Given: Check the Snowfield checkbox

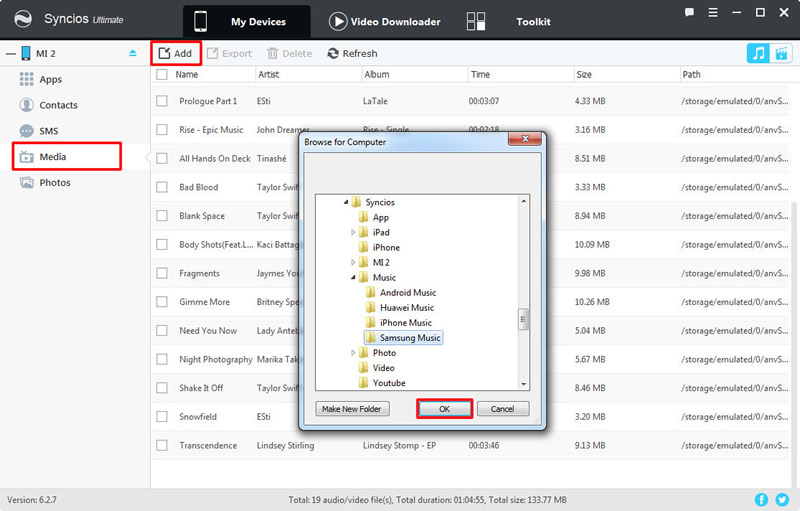Looking at the screenshot, I should [x=162, y=417].
